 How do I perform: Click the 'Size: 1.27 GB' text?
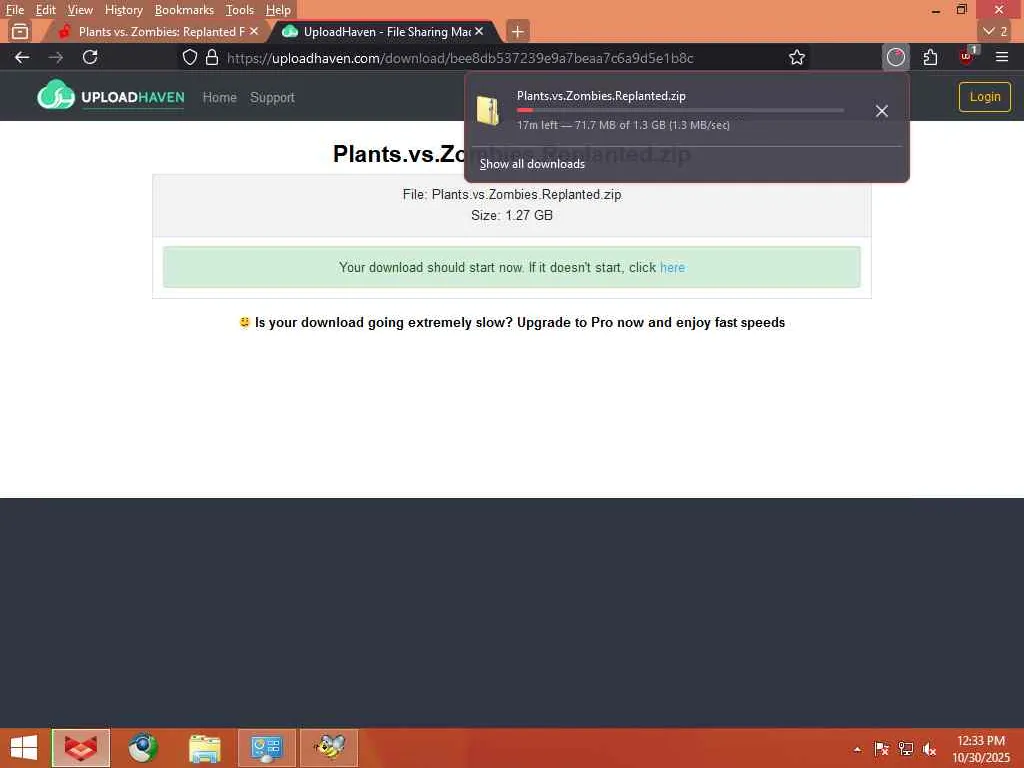pyautogui.click(x=512, y=216)
